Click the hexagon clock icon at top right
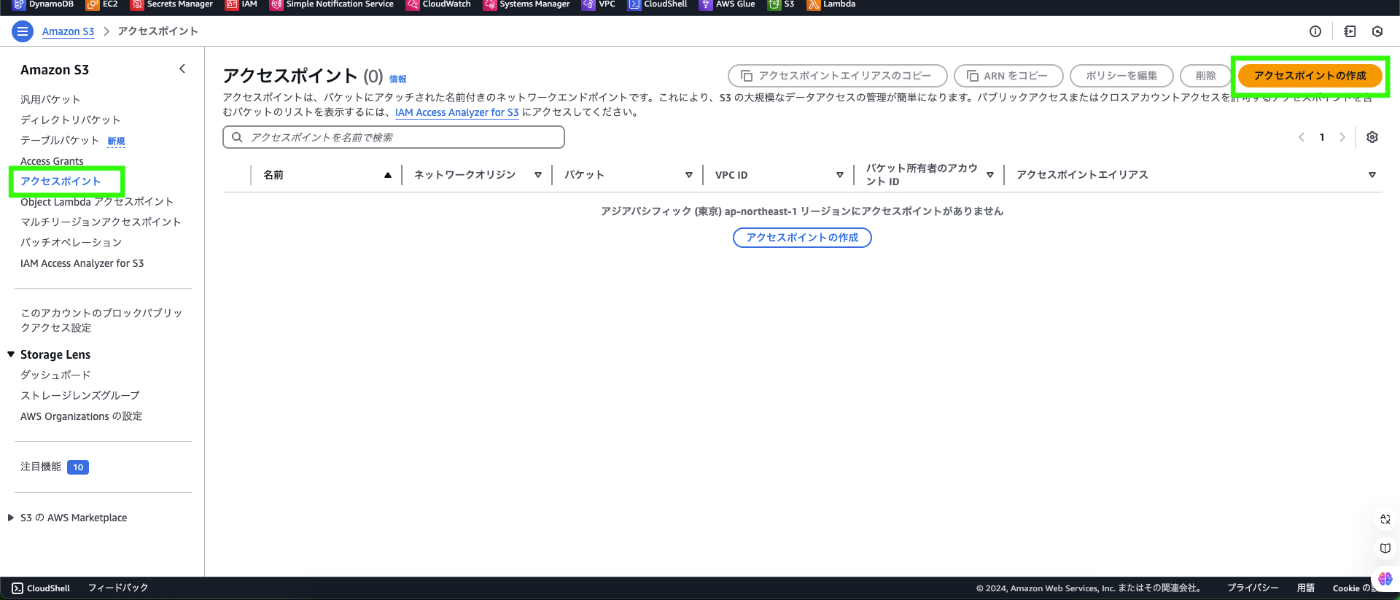This screenshot has height=600, width=1400. click(1378, 31)
